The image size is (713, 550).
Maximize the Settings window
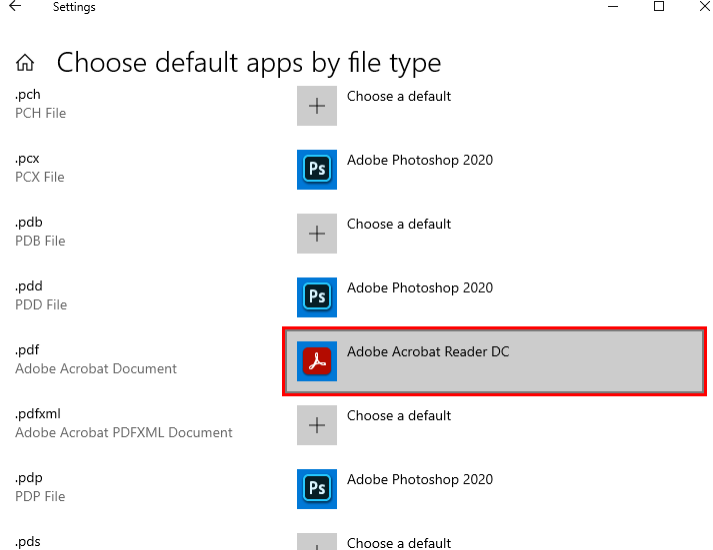[659, 6]
